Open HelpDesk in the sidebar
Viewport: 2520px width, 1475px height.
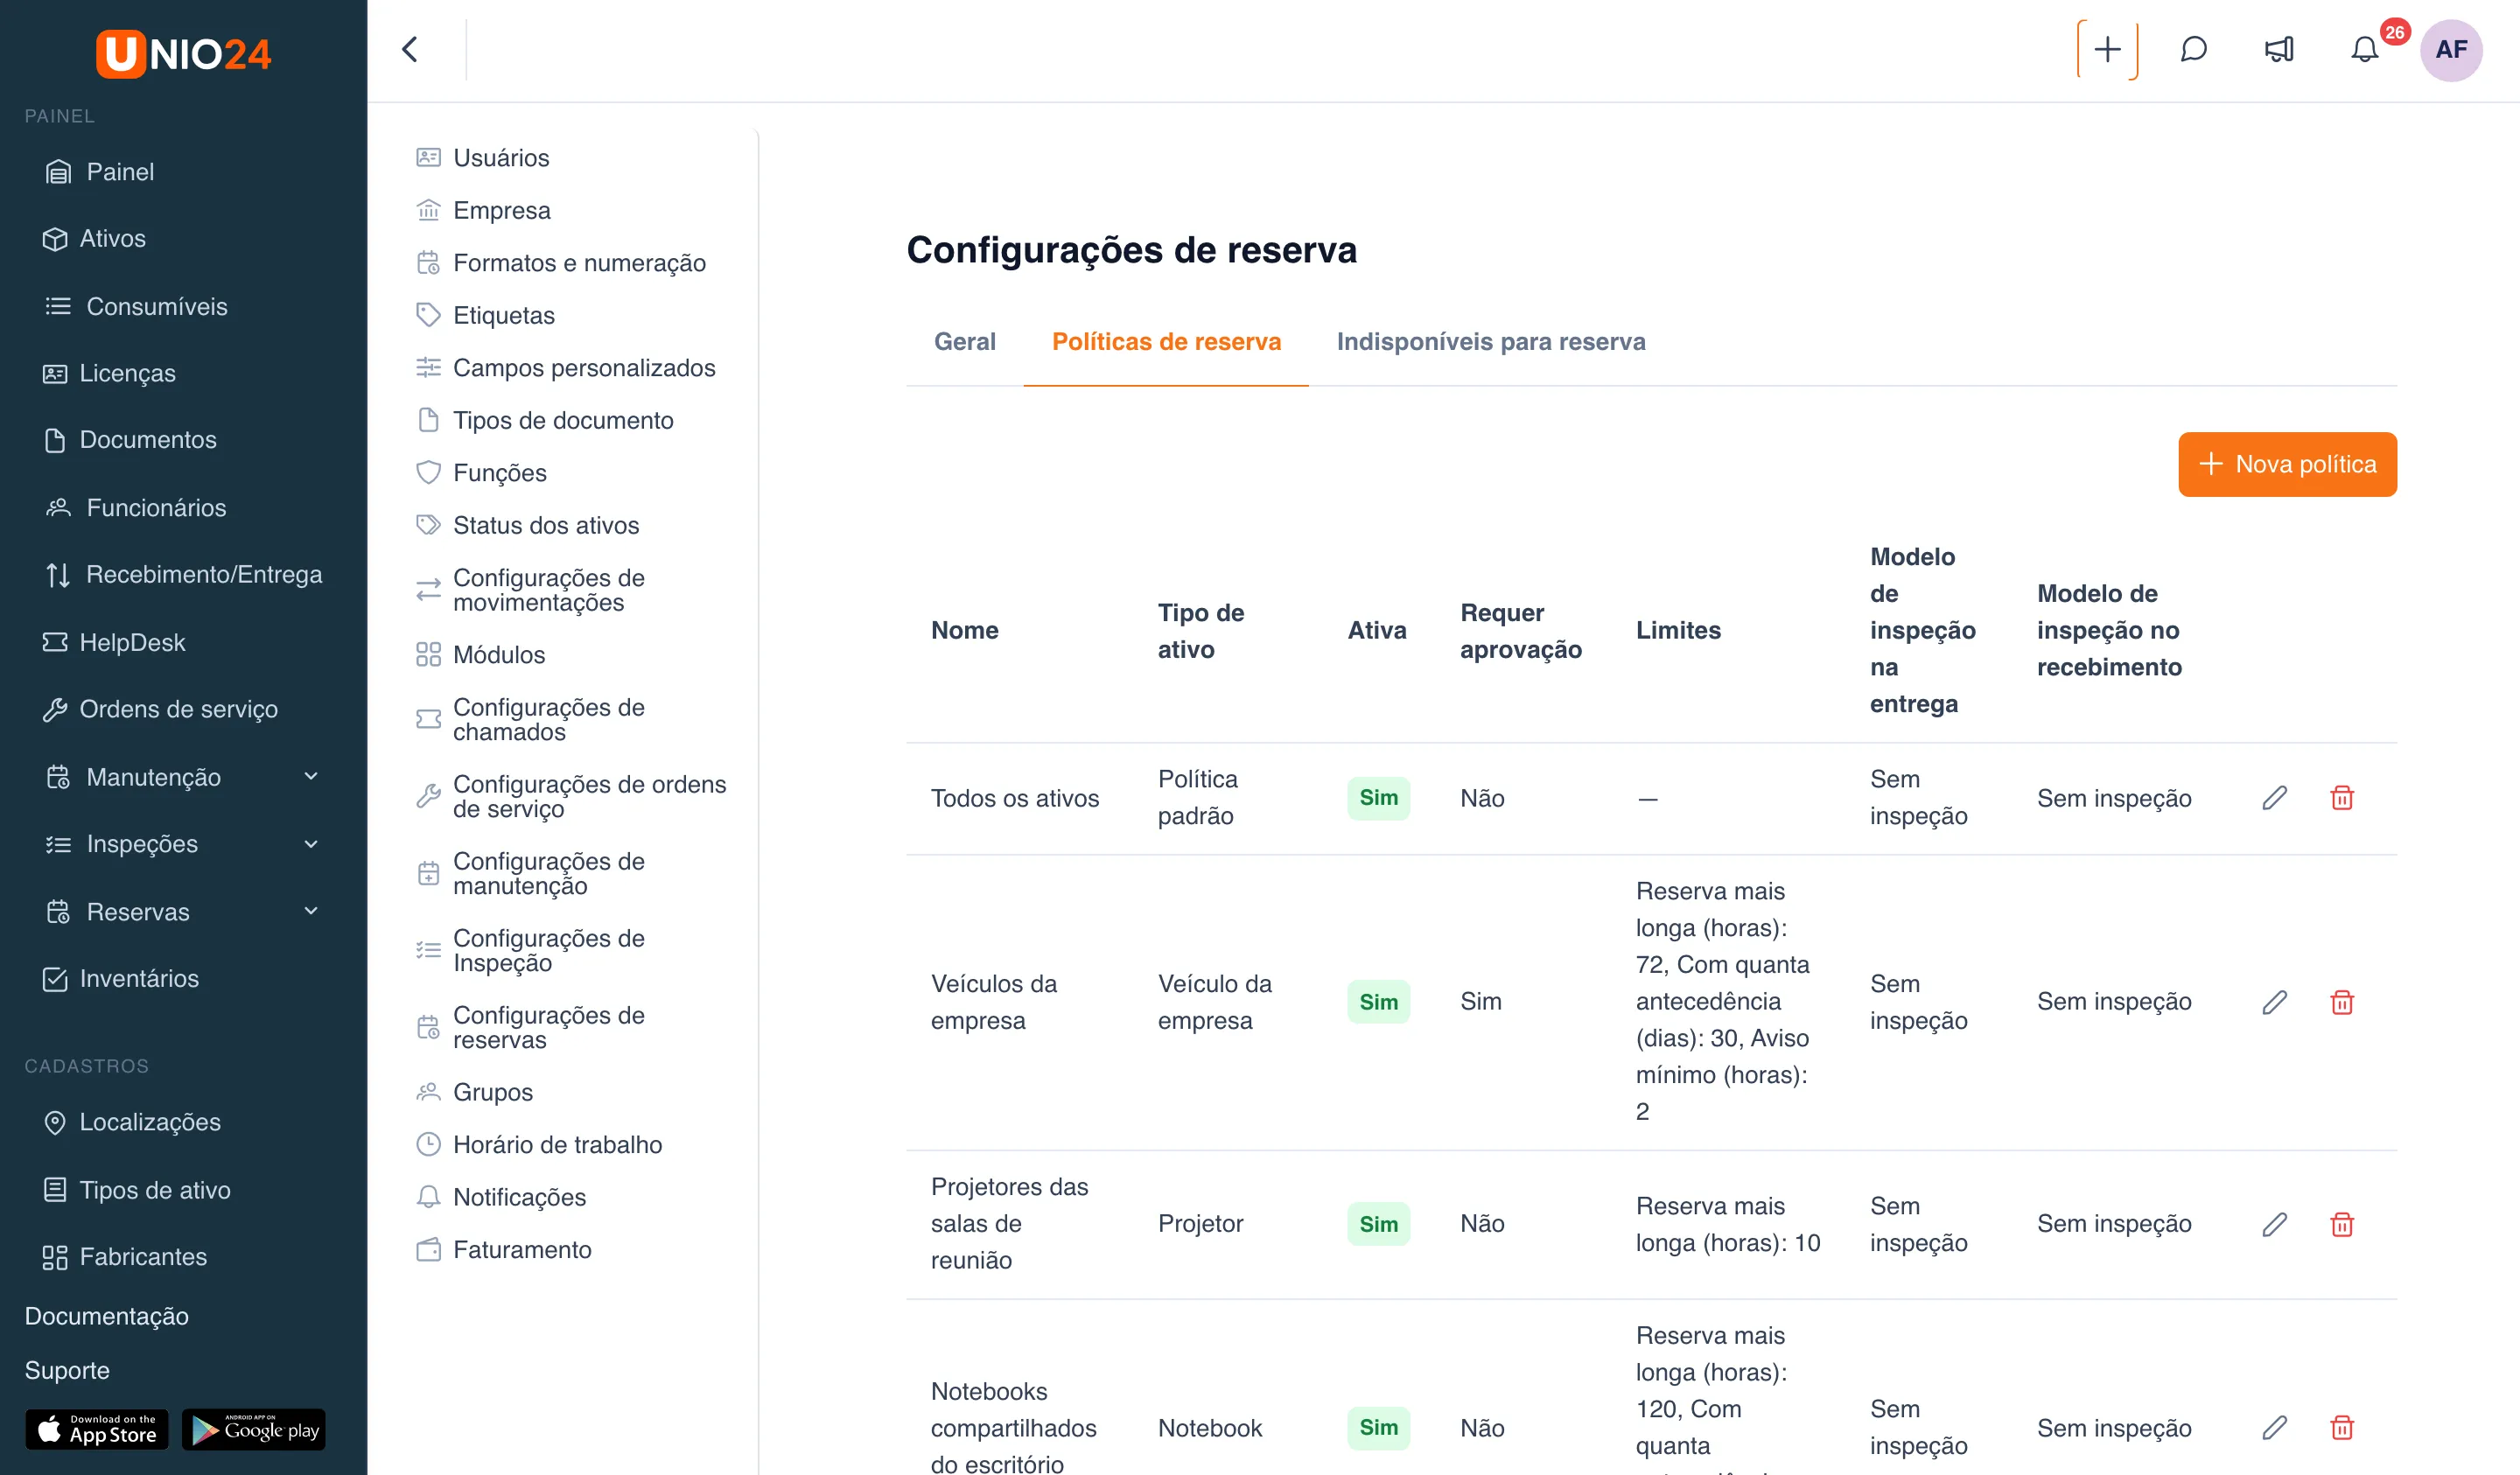click(x=132, y=642)
